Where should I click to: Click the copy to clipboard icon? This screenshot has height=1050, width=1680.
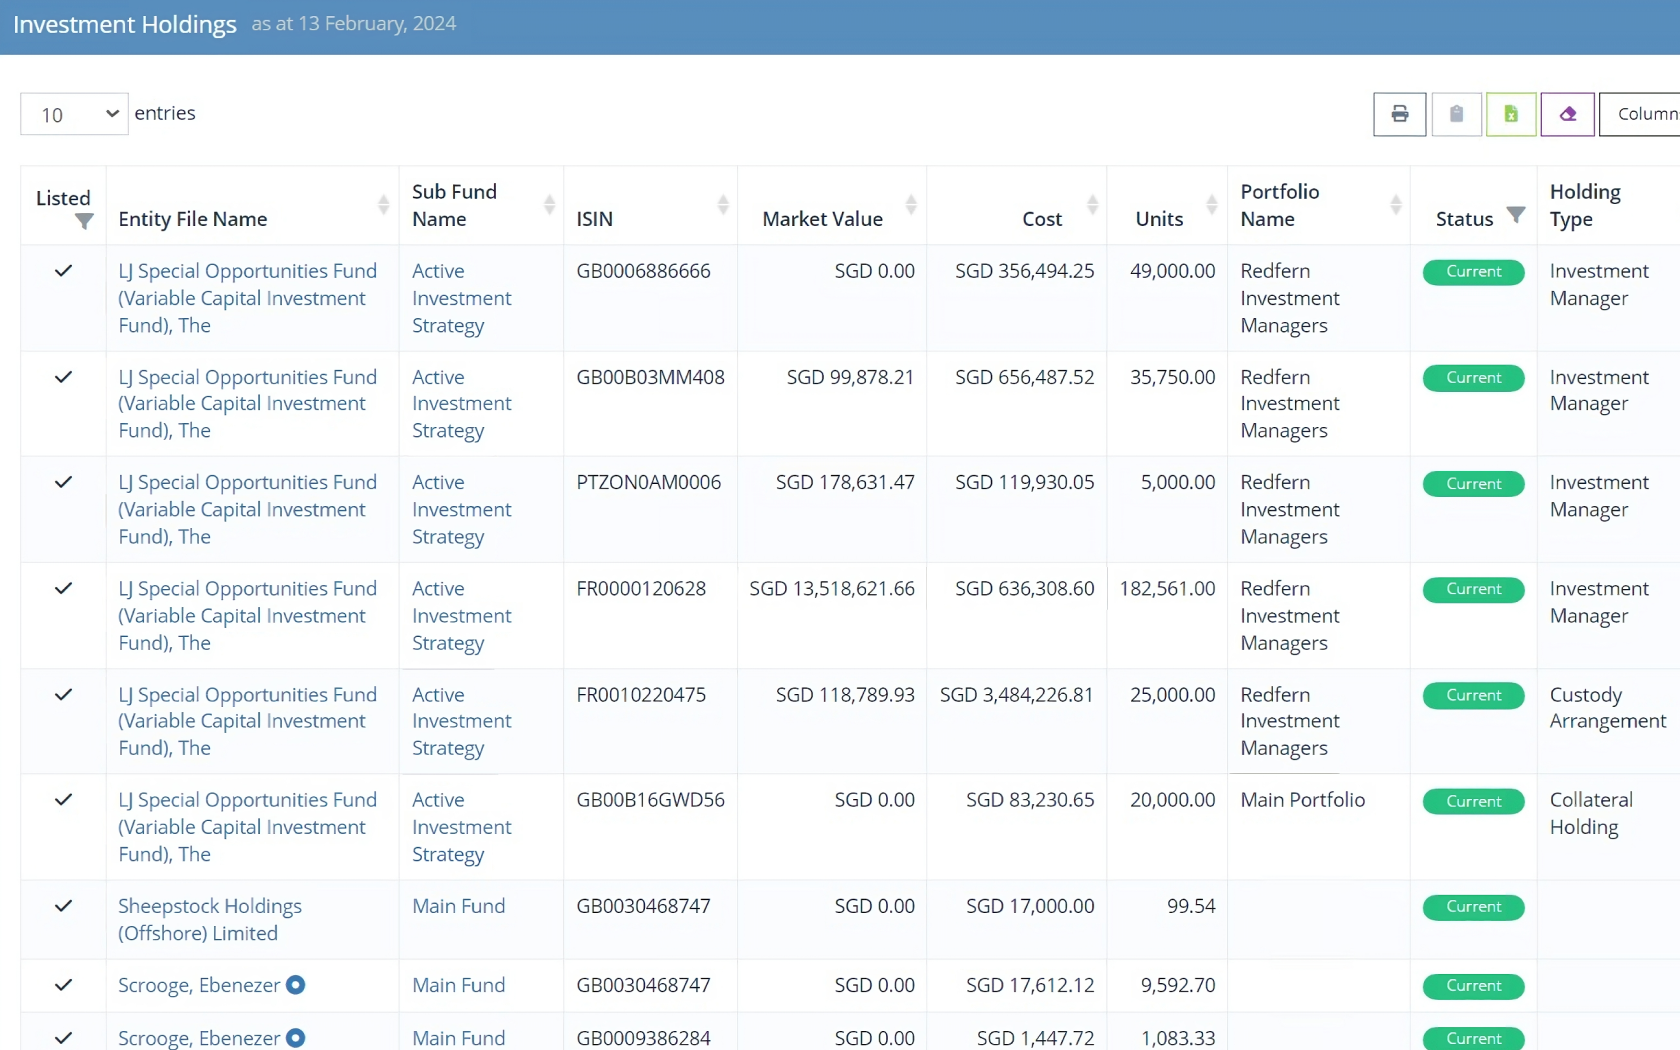point(1456,114)
